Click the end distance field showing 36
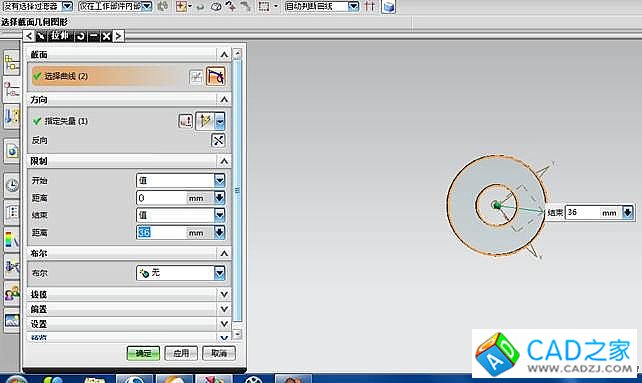The width and height of the screenshot is (642, 383). pyautogui.click(x=161, y=233)
